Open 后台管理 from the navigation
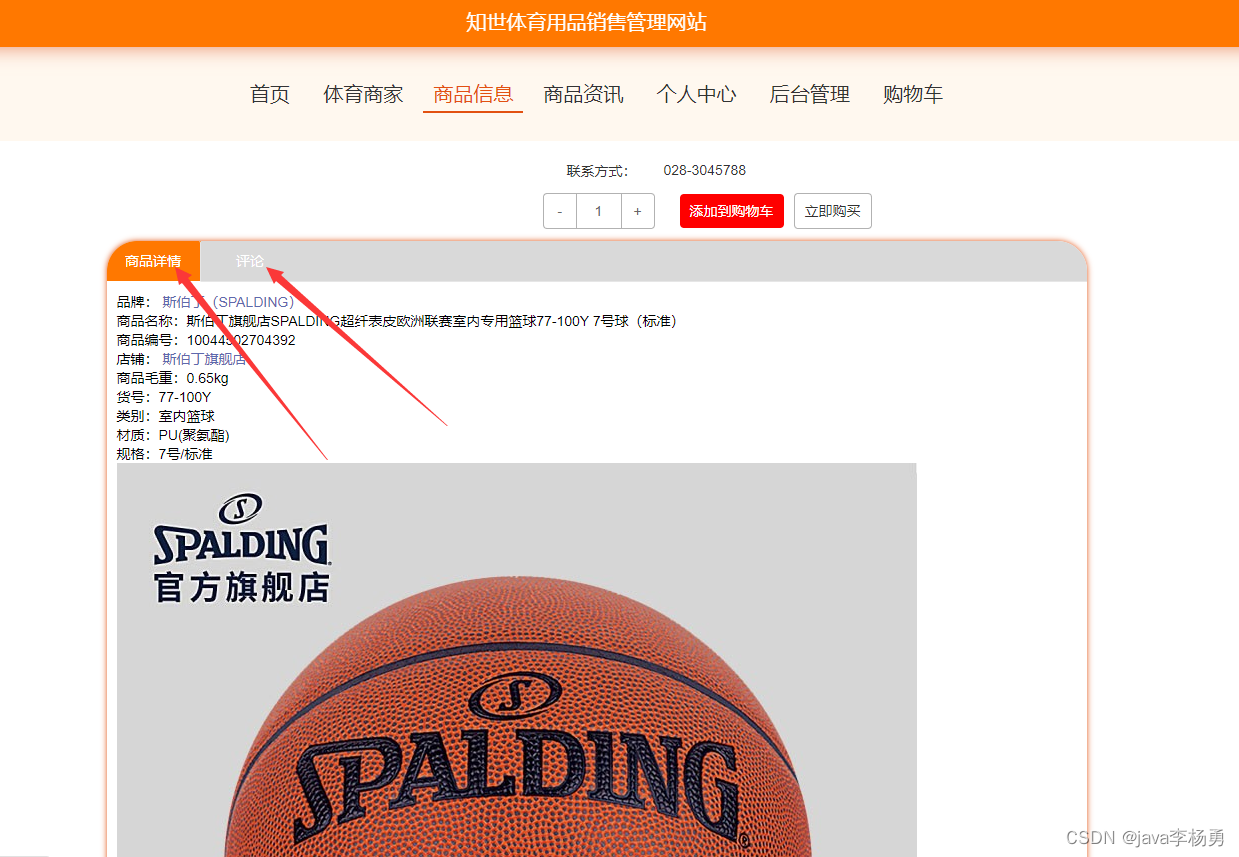The width and height of the screenshot is (1239, 857). tap(809, 95)
